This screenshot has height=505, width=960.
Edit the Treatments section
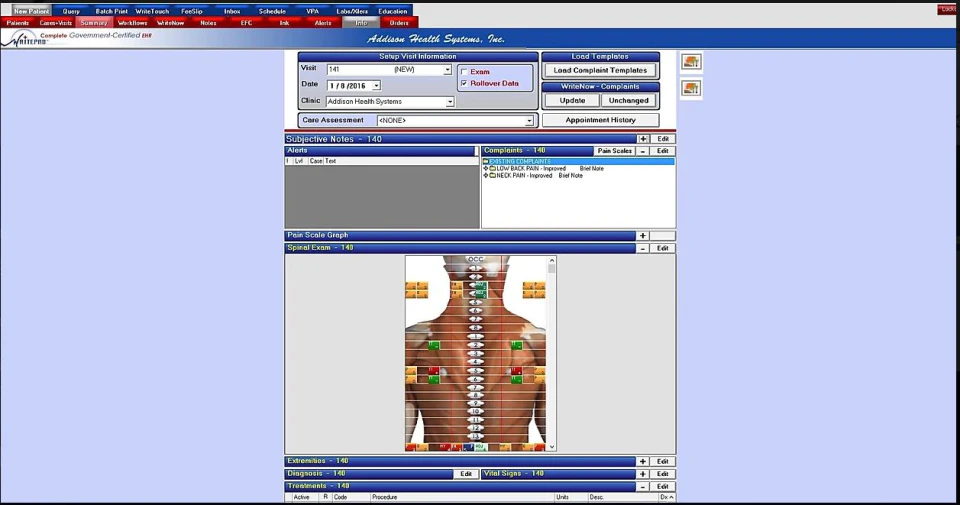662,487
